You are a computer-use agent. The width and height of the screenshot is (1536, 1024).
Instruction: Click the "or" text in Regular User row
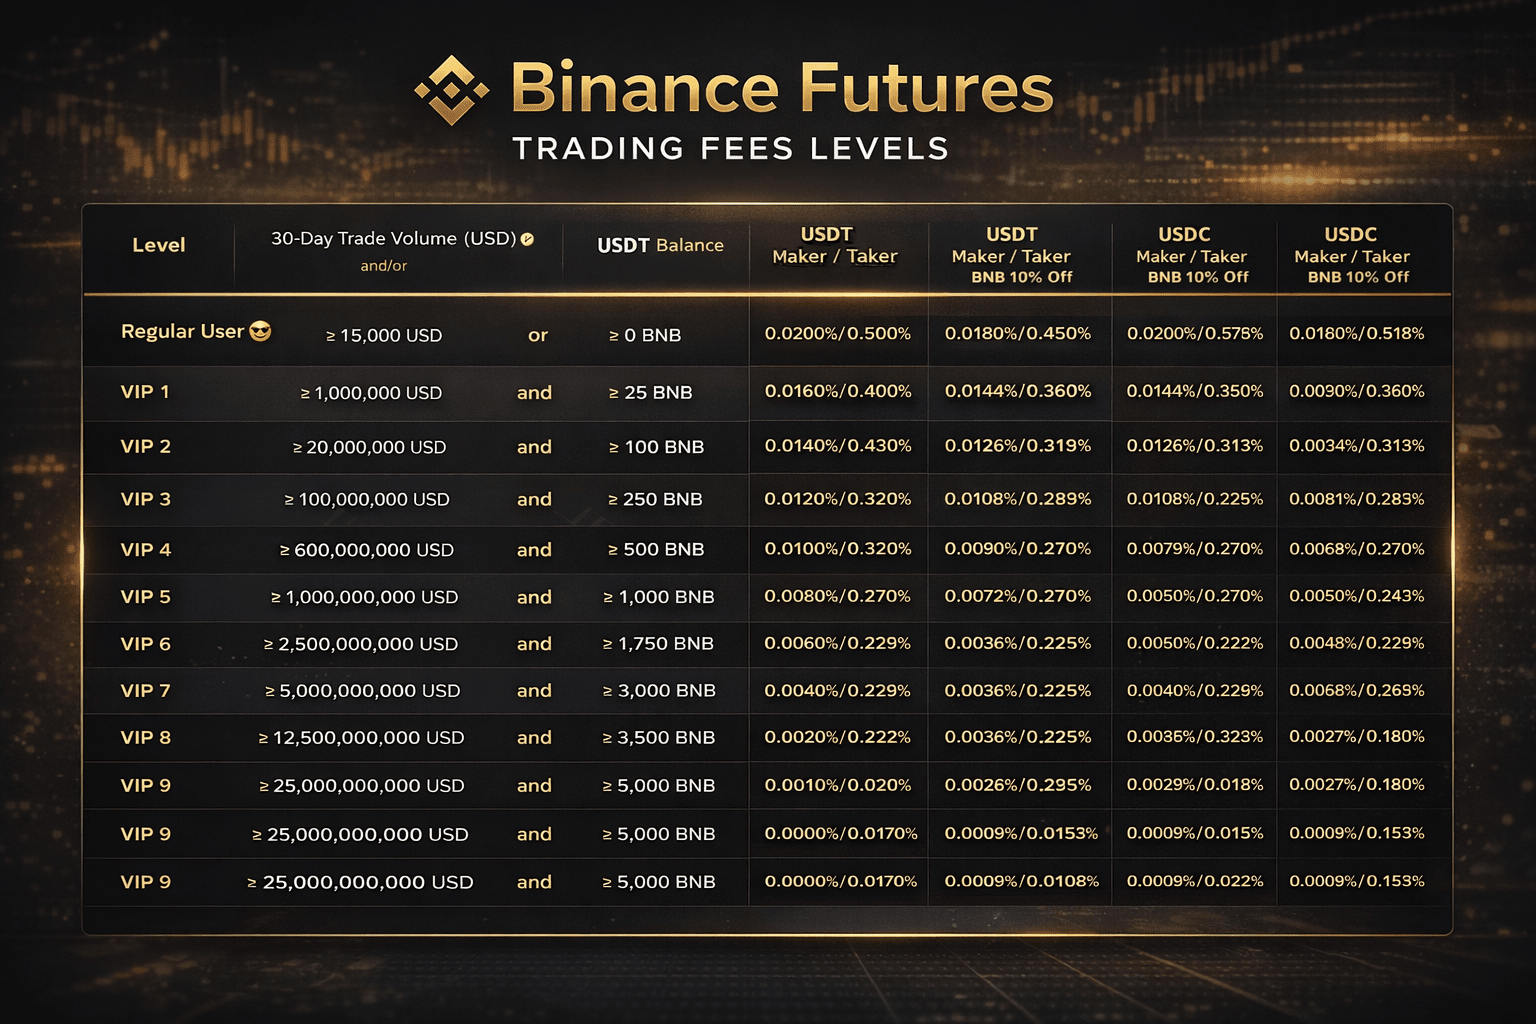[538, 335]
